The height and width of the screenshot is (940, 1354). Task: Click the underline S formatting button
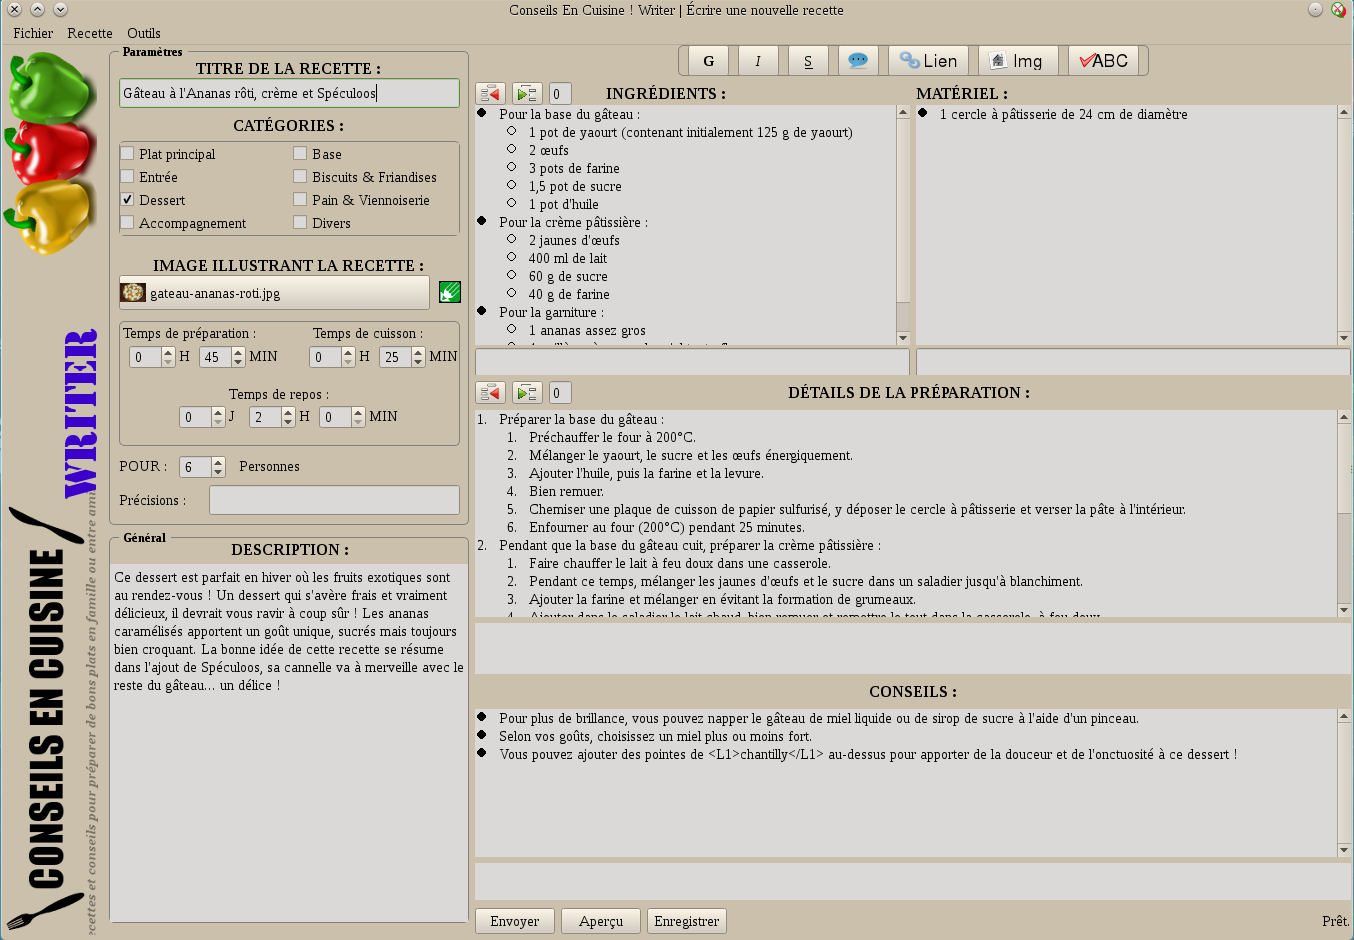click(808, 61)
